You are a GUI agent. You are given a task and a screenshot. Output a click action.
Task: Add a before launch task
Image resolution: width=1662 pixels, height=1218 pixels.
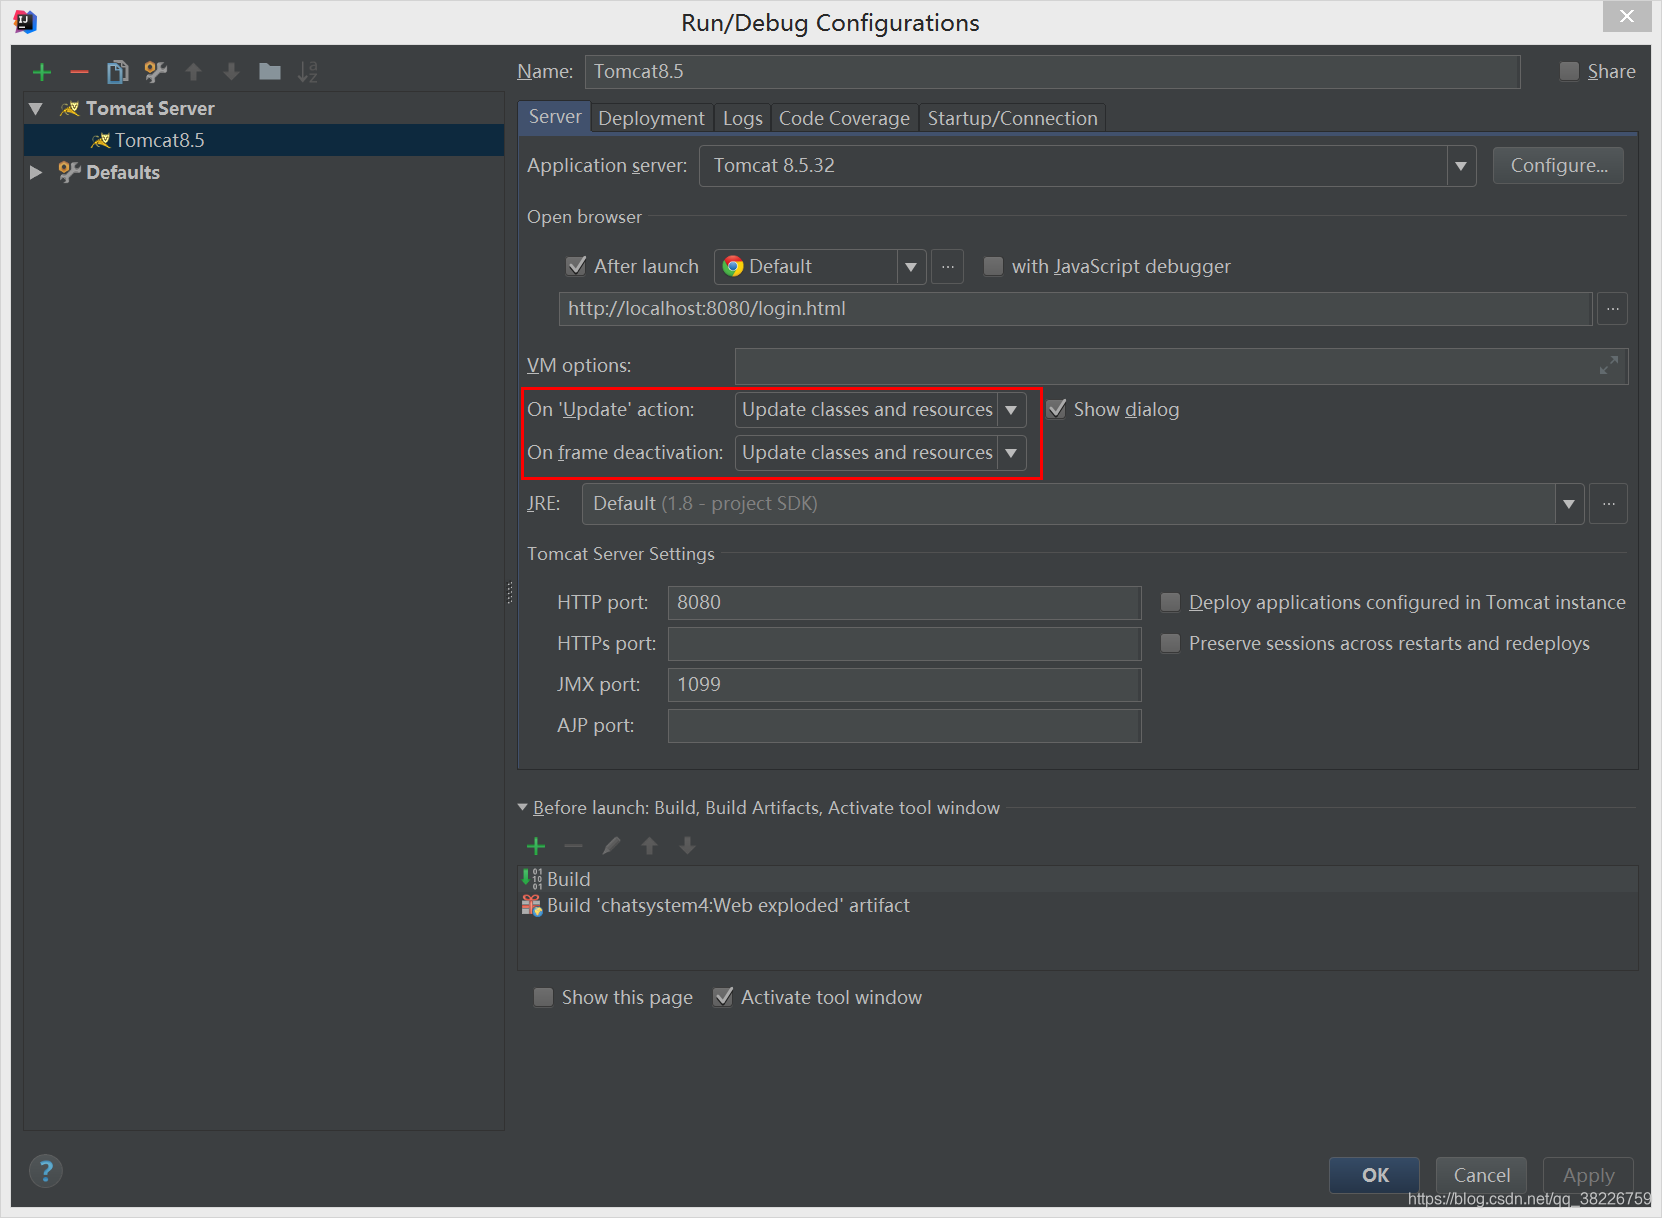point(536,846)
